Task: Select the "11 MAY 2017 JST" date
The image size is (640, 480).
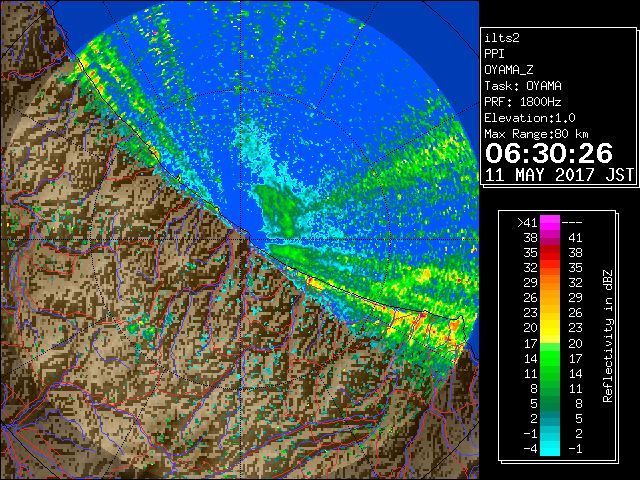Action: pyautogui.click(x=560, y=175)
